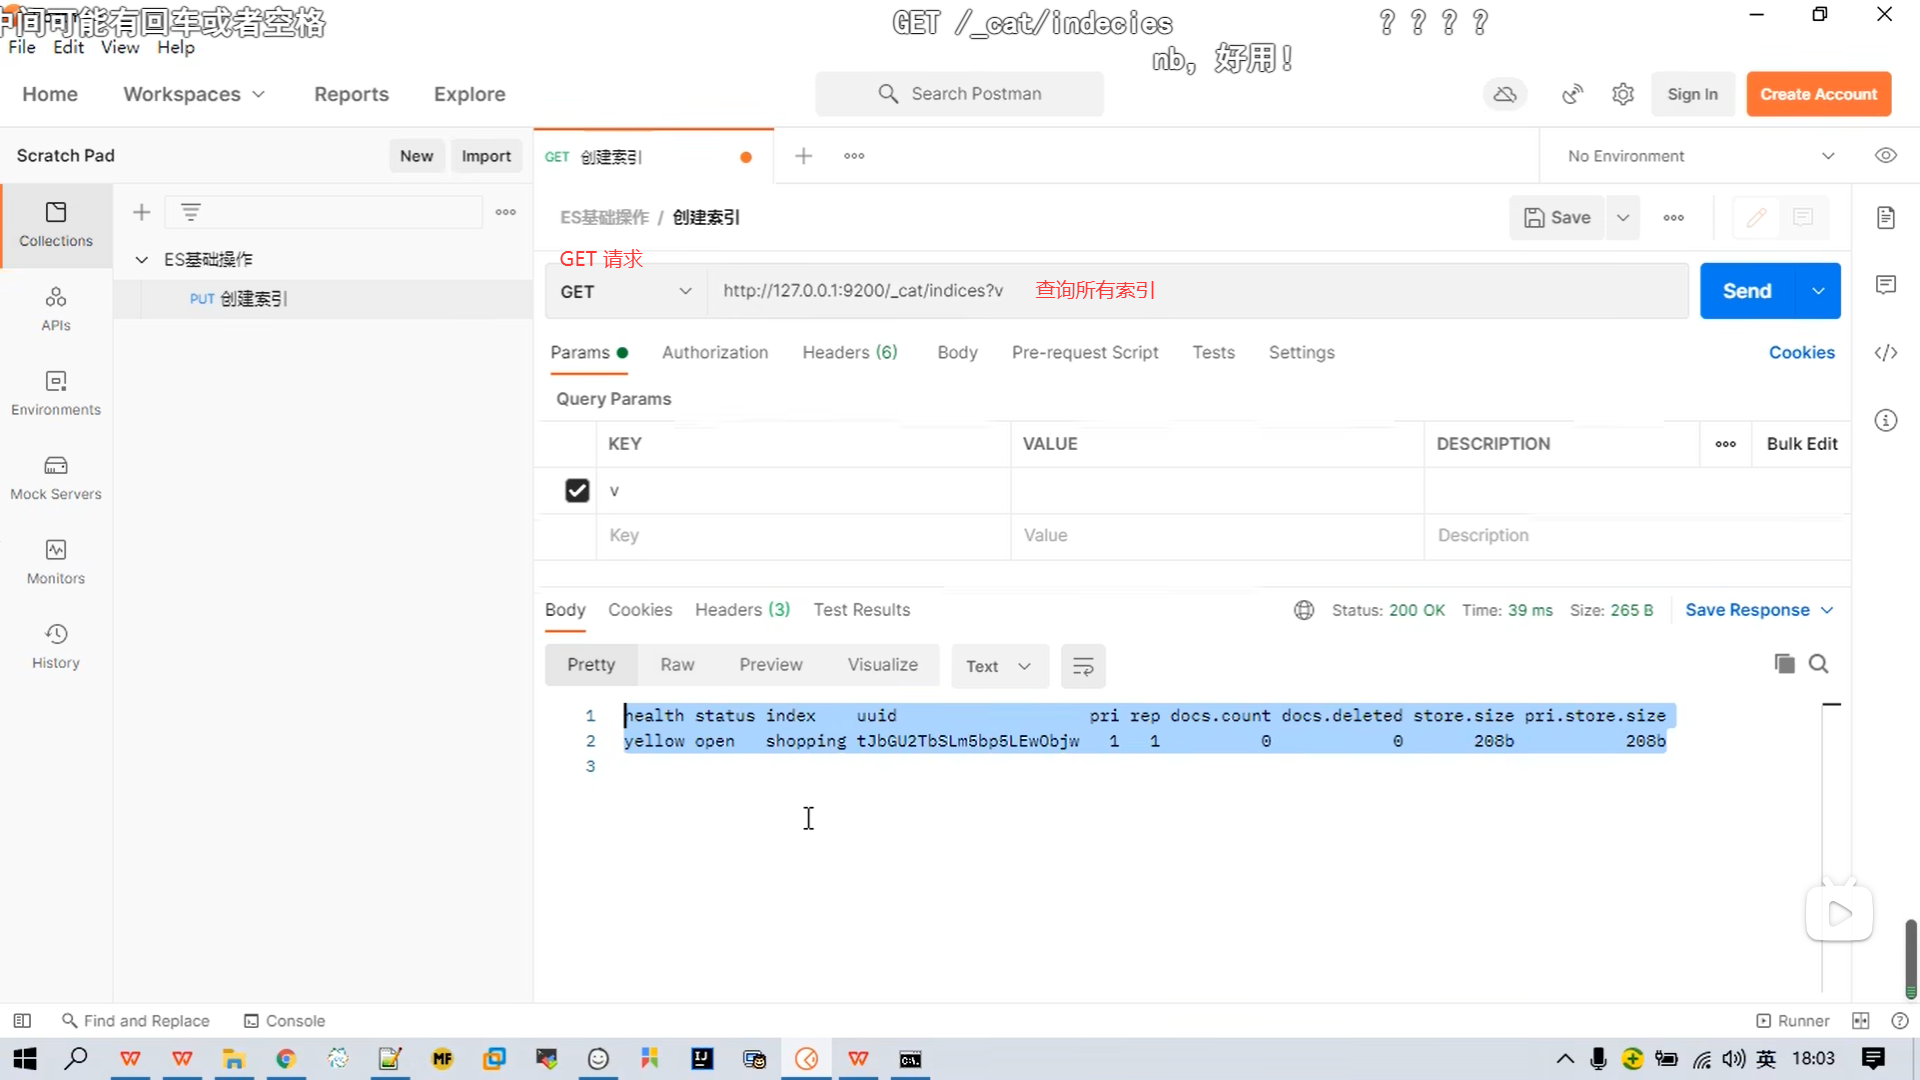Uncheck the 'v' query param checkbox
Screen dimensions: 1920x1080
point(577,490)
